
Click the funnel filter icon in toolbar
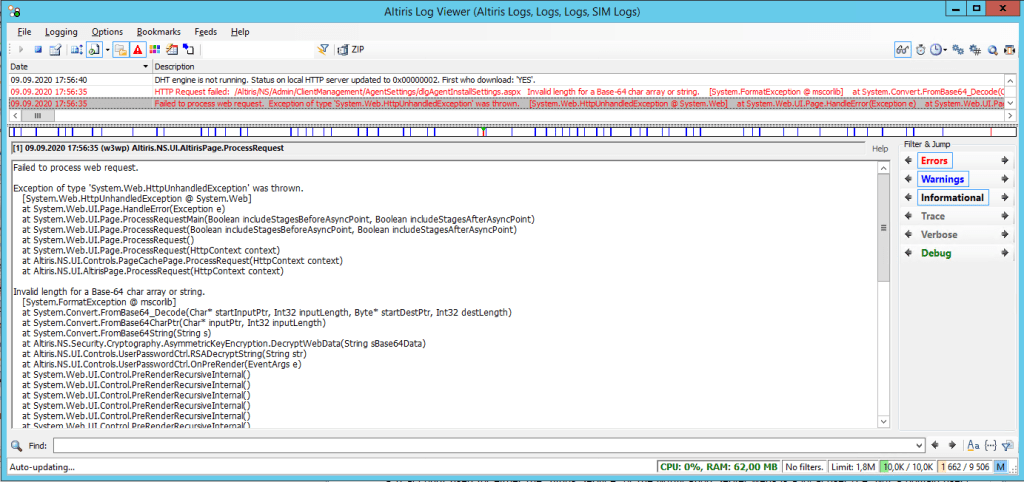[323, 49]
